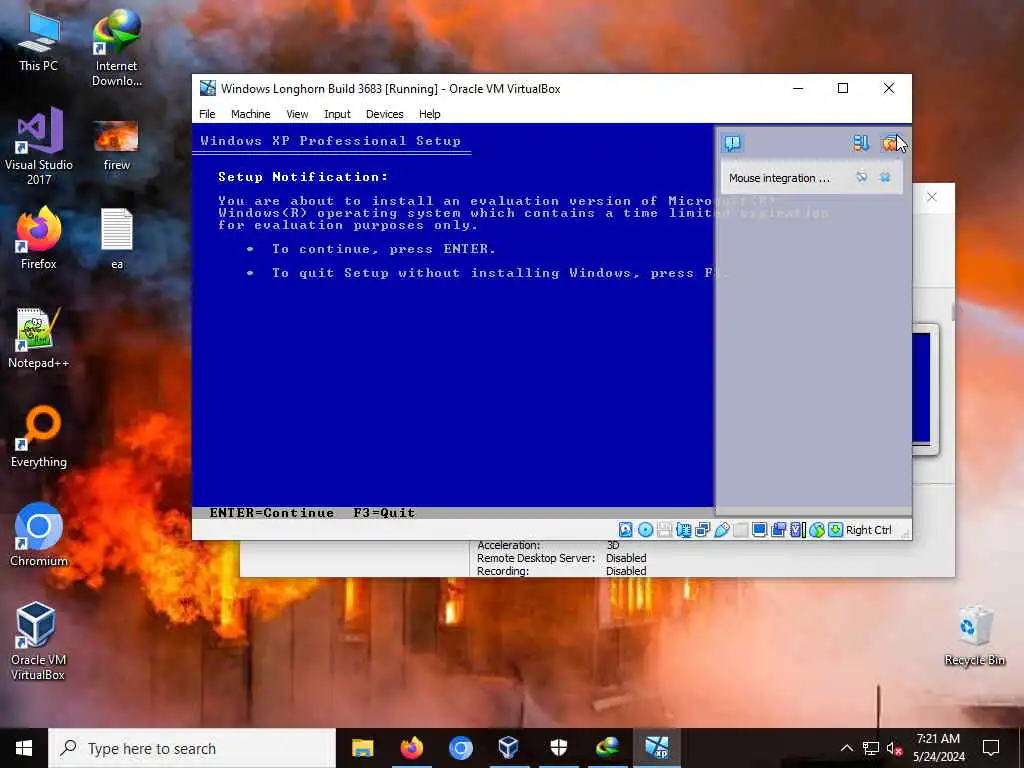
Task: Click the Remote Desktop Server: Disabled entry
Action: (x=562, y=558)
